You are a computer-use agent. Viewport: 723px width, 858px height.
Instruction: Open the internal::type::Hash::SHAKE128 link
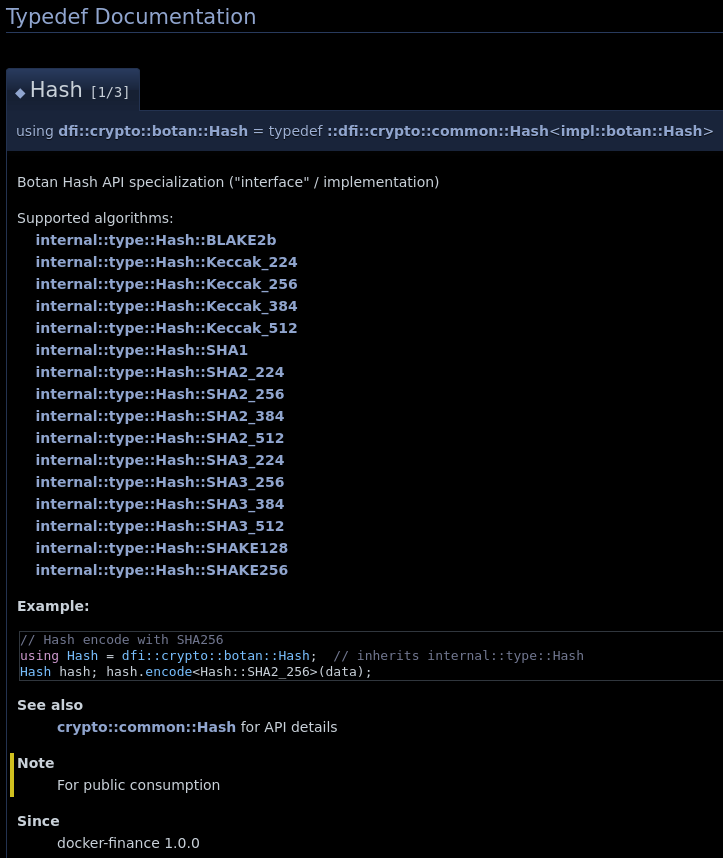click(x=161, y=548)
